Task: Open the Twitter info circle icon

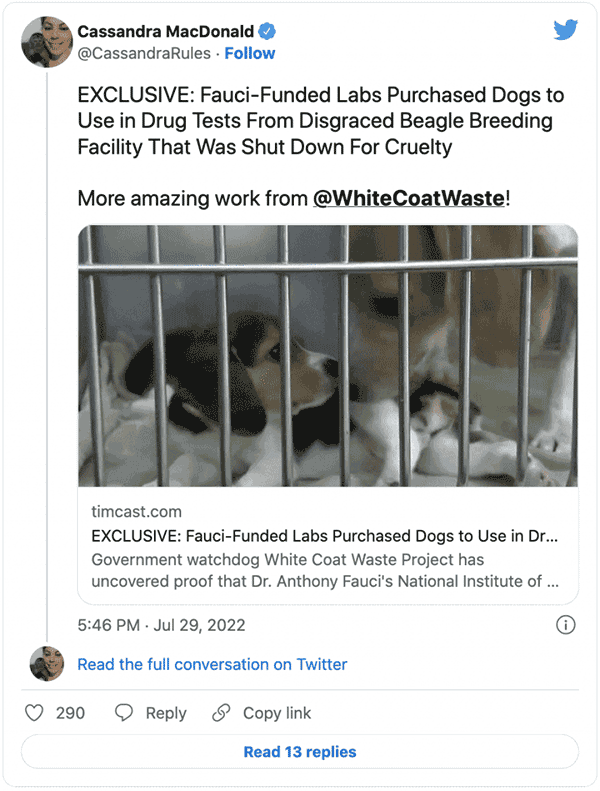Action: click(565, 625)
